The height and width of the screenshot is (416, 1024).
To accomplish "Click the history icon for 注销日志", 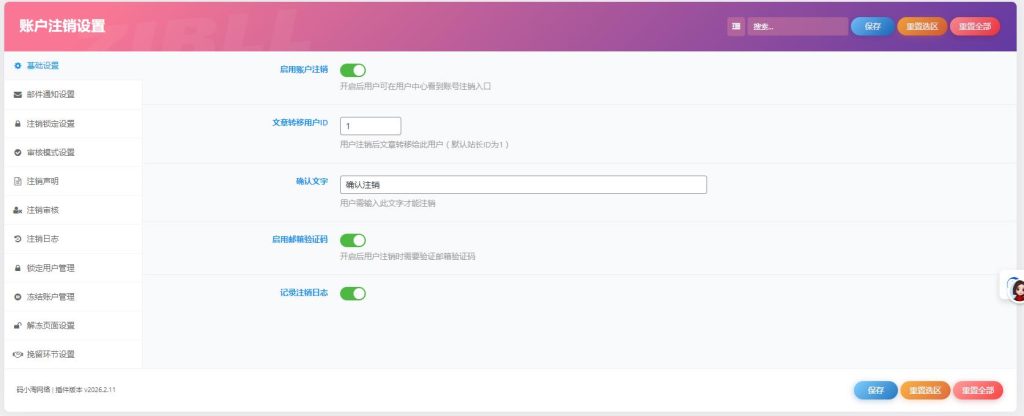I will 18,239.
